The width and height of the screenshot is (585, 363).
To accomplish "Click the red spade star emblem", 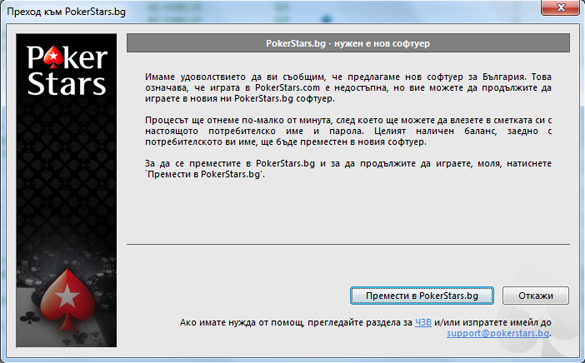I will (67, 299).
